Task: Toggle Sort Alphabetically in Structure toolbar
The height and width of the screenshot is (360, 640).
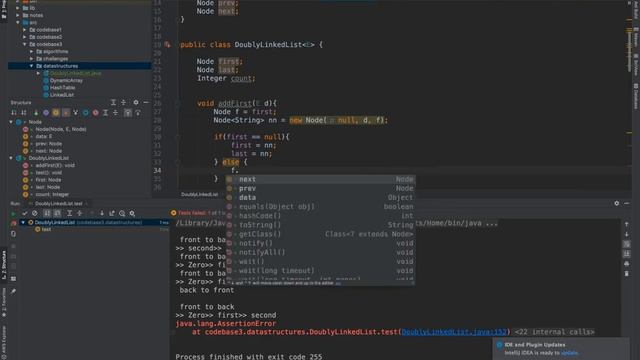Action: [24, 112]
